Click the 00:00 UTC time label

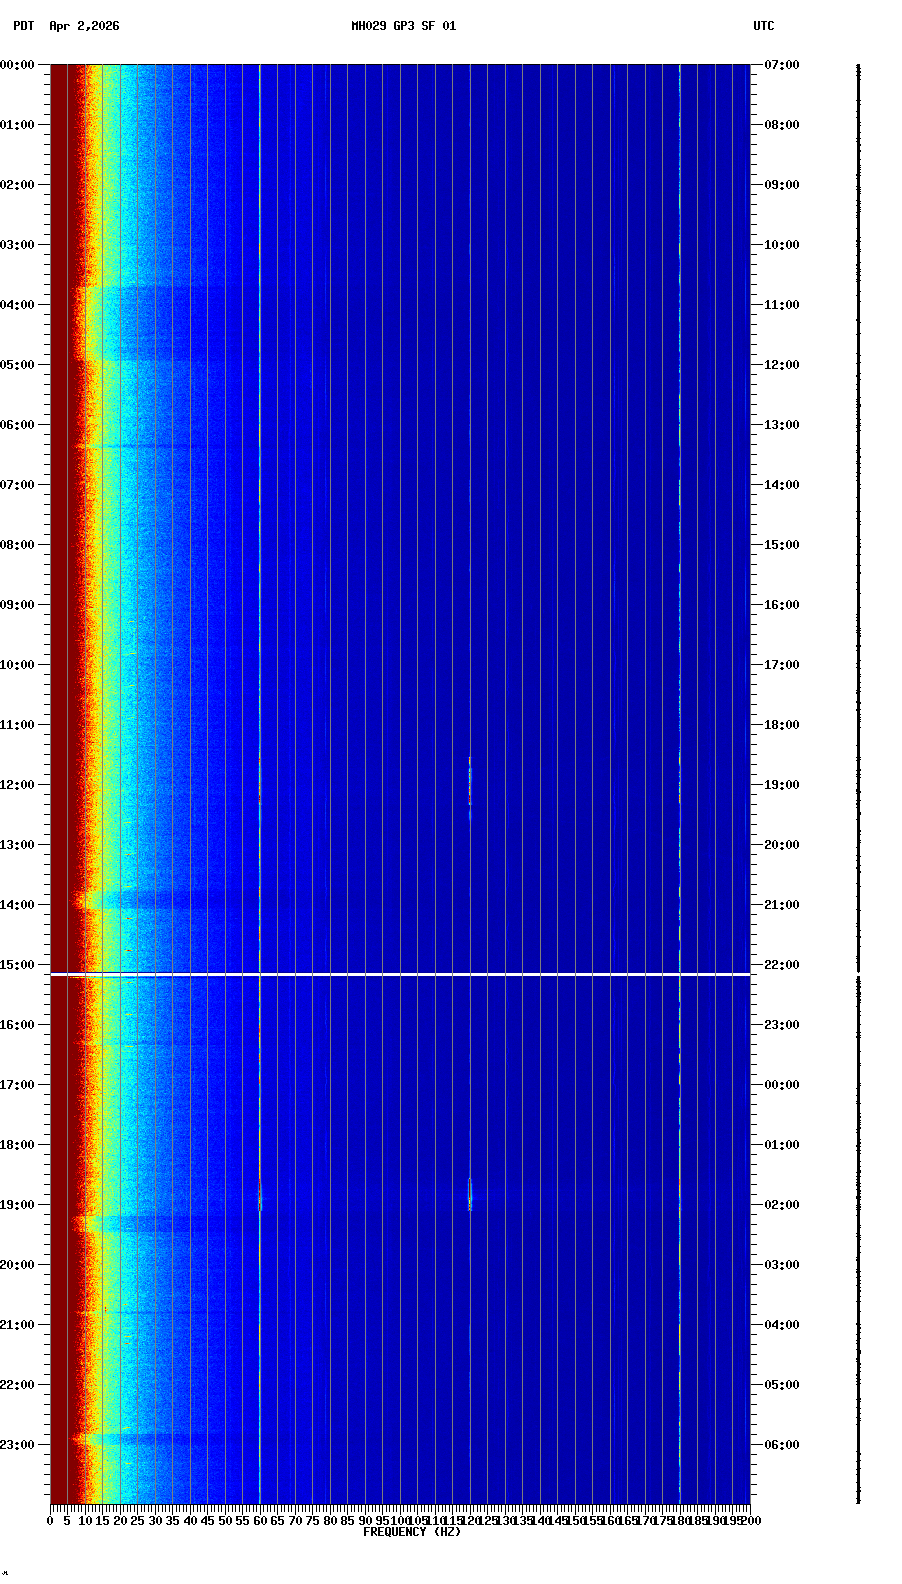[782, 1085]
